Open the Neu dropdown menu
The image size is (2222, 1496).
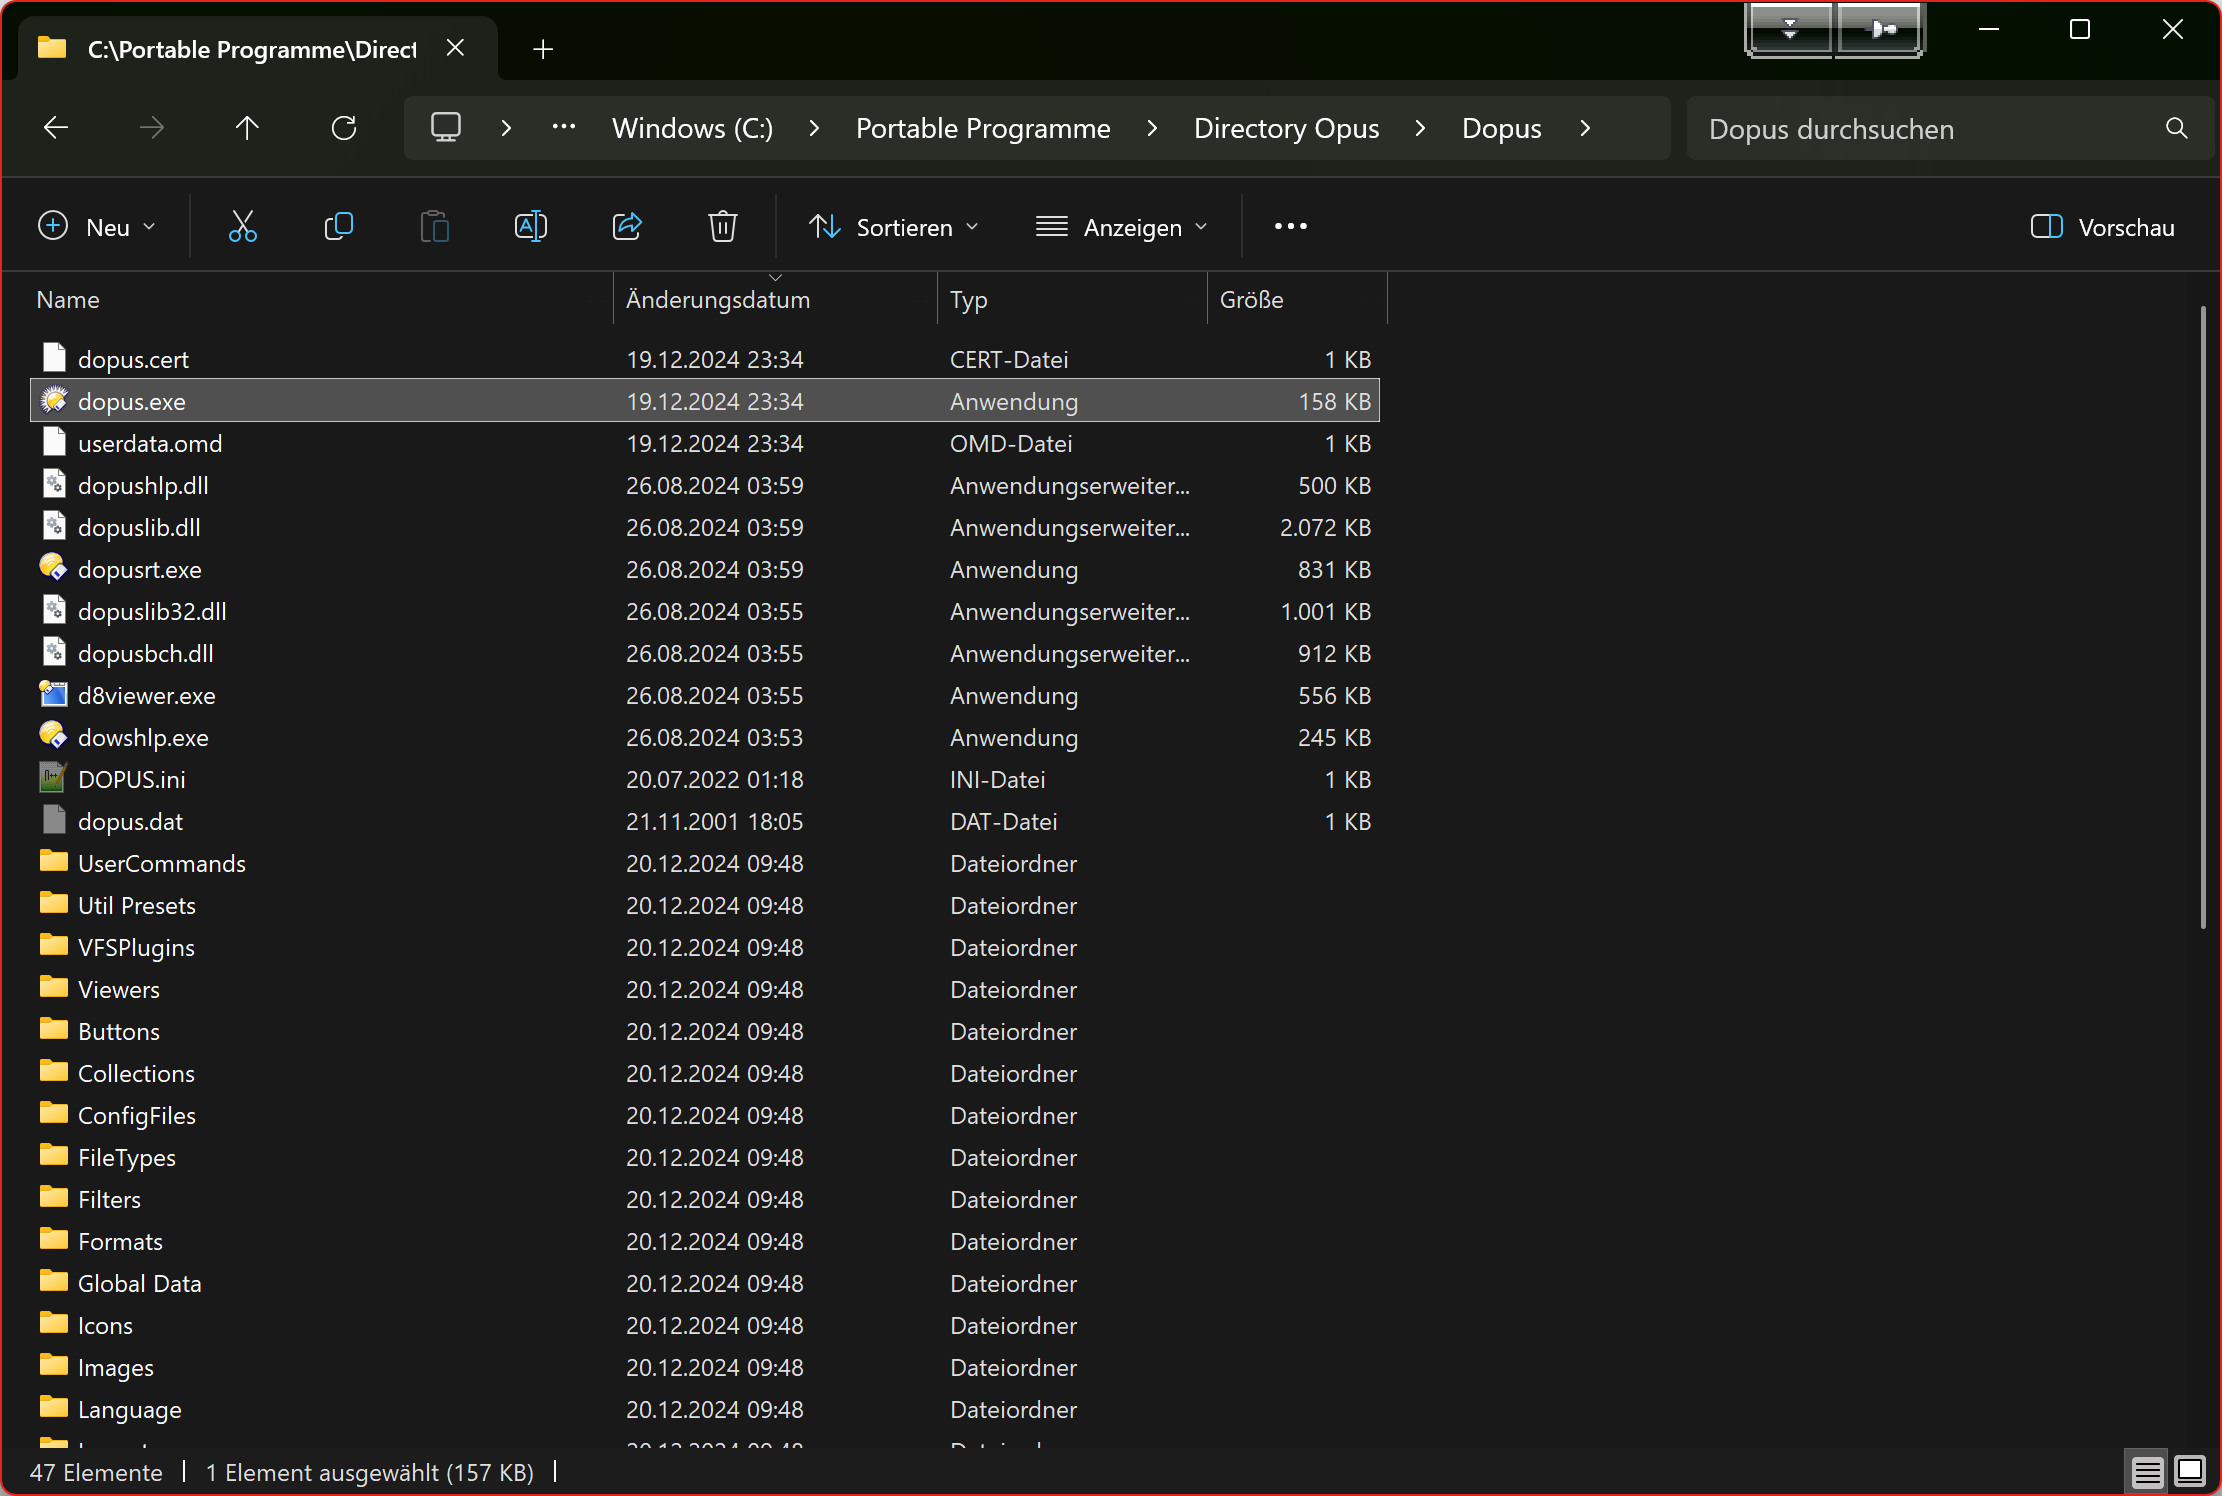click(x=97, y=227)
